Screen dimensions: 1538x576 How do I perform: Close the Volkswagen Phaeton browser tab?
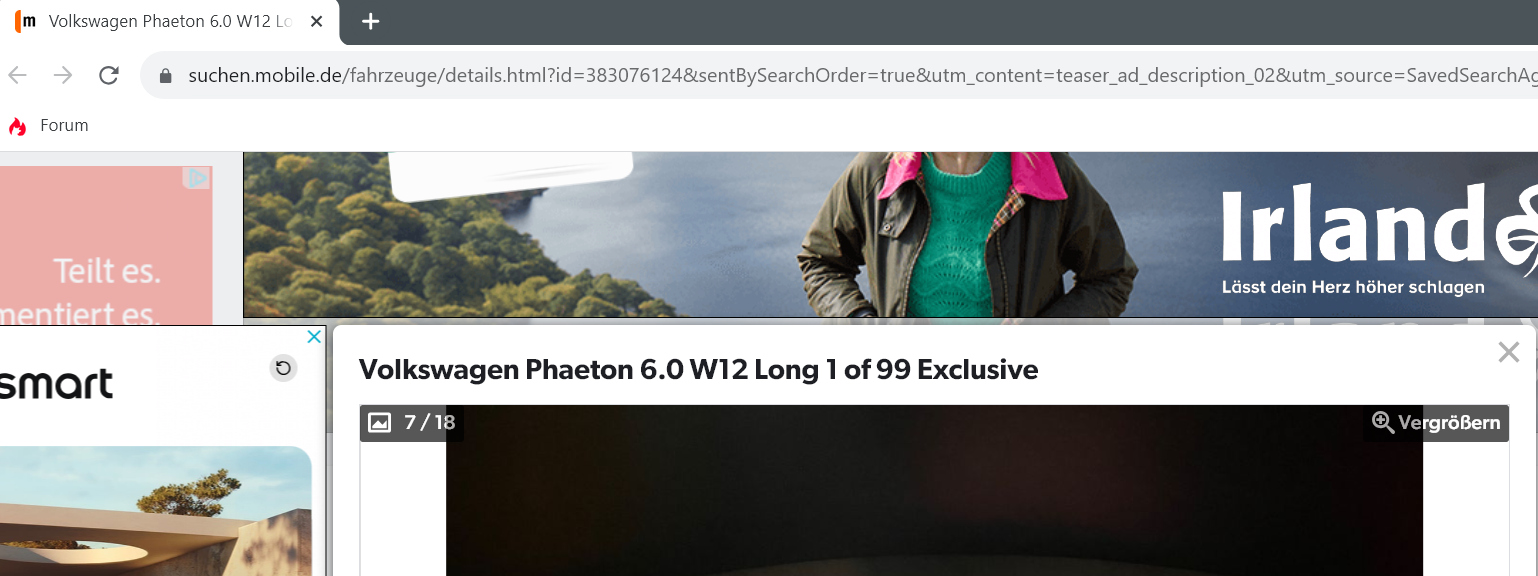point(317,21)
